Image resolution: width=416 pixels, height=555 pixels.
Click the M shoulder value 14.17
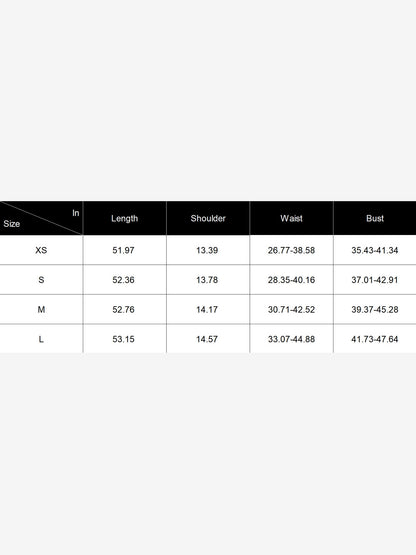coord(207,310)
